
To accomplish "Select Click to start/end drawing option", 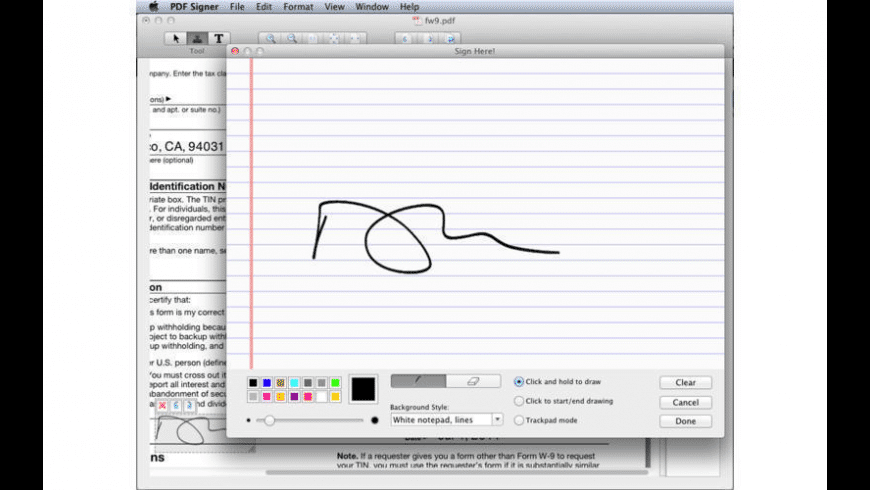I will [519, 401].
